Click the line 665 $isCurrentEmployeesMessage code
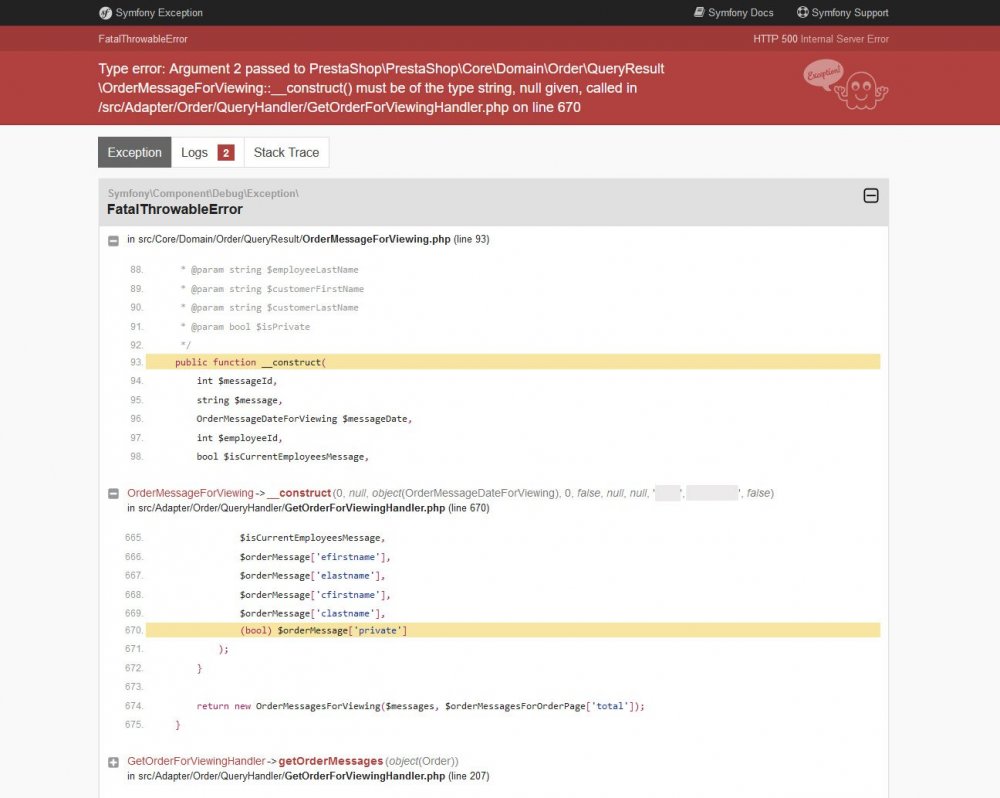 [312, 538]
